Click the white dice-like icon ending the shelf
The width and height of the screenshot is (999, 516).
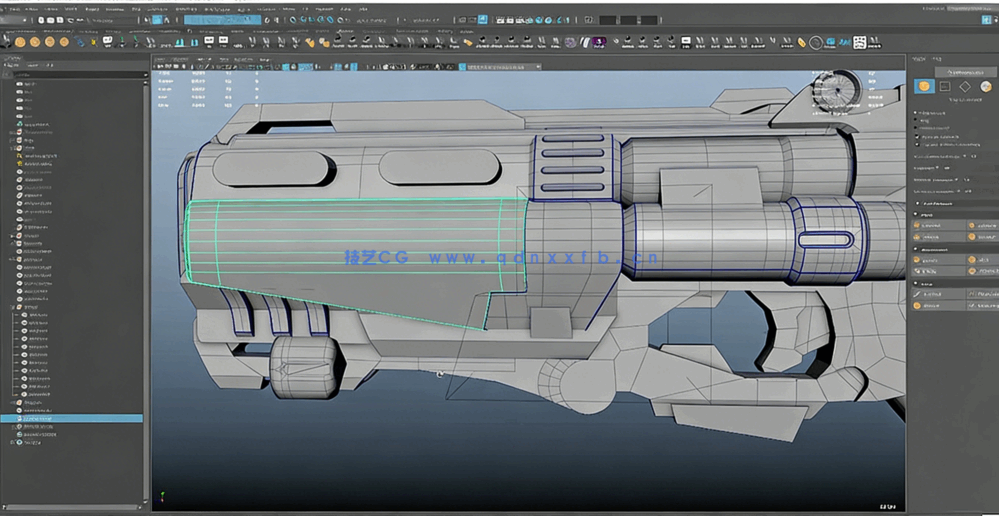pyautogui.click(x=859, y=42)
